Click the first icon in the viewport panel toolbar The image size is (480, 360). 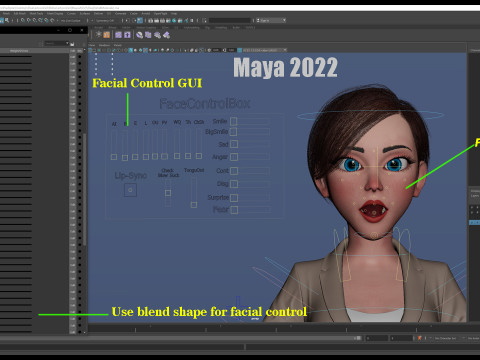90,50
